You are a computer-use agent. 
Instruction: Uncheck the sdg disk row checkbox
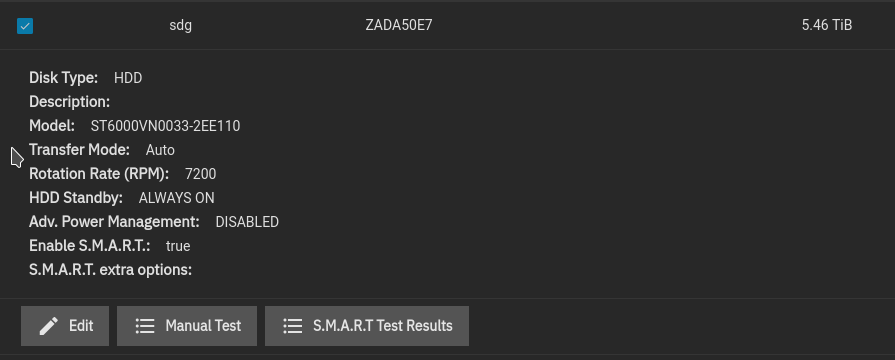click(x=25, y=26)
